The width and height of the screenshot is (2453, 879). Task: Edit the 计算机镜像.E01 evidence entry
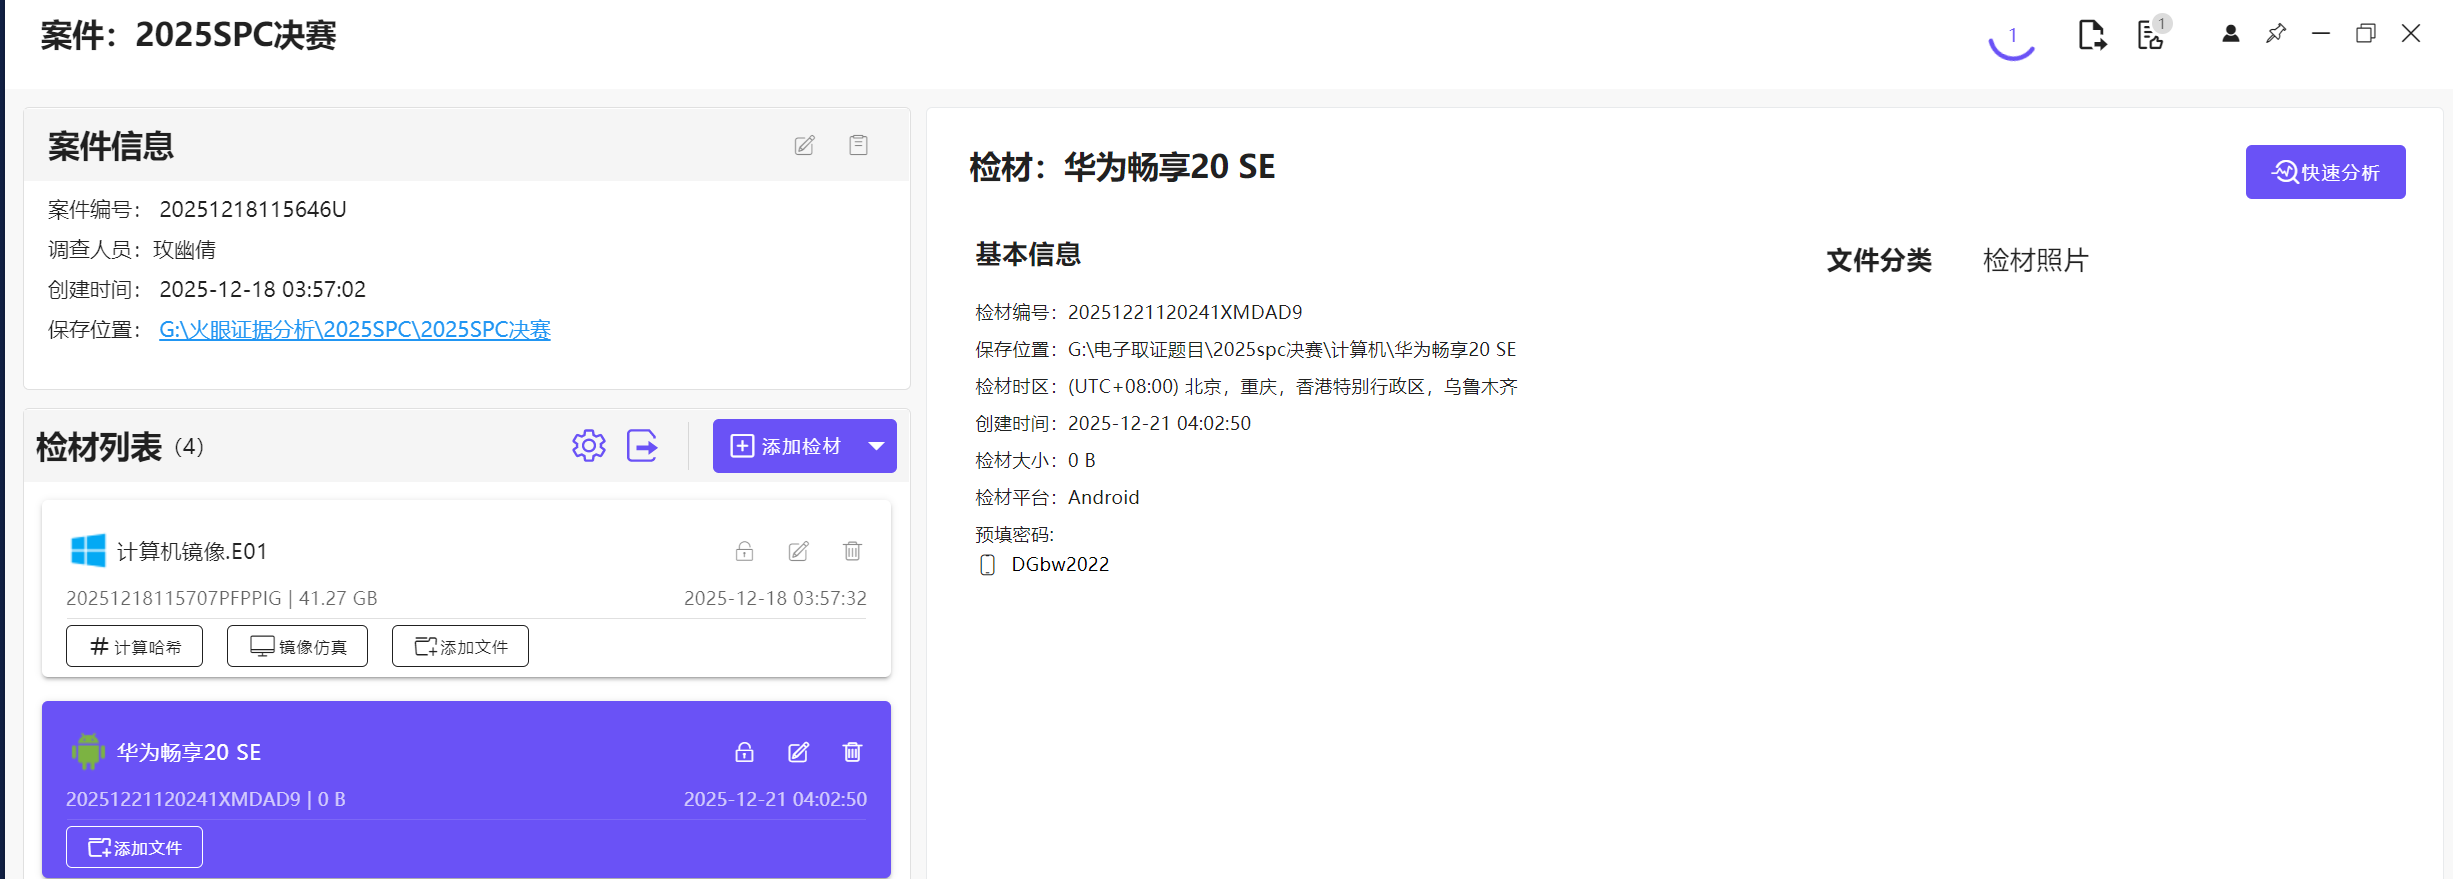tap(798, 551)
